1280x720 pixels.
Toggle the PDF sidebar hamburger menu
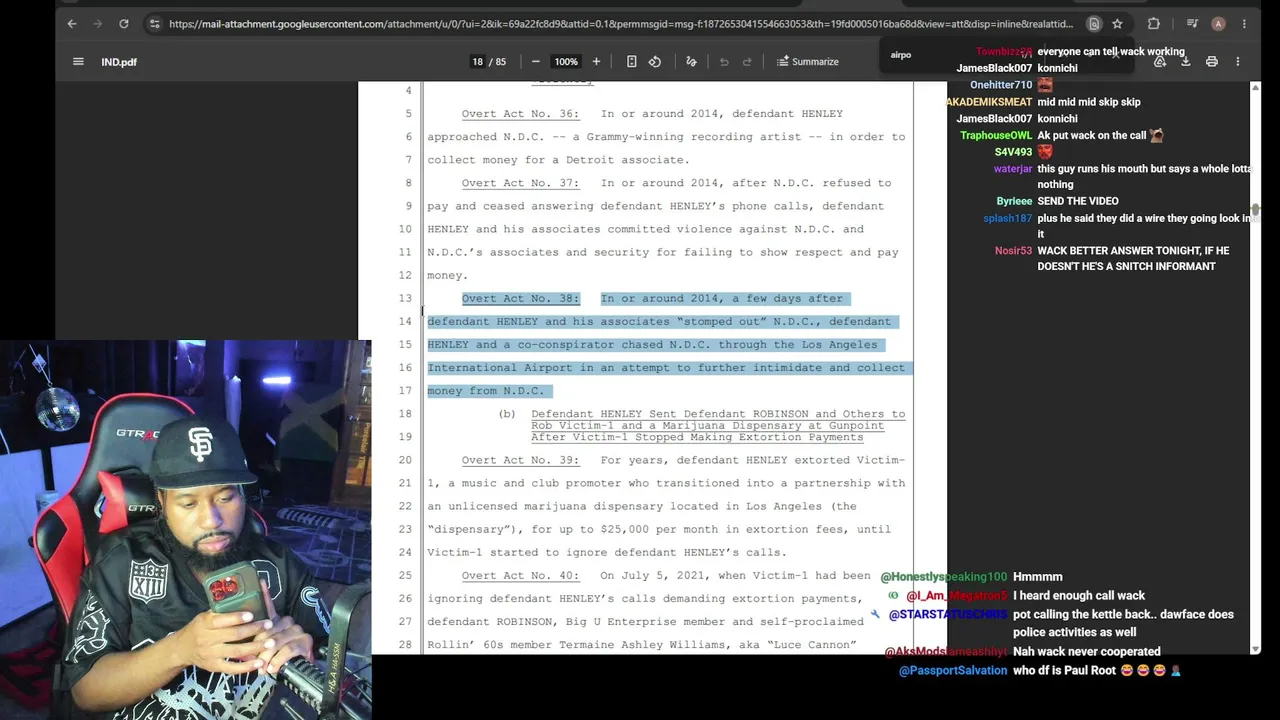pos(78,62)
